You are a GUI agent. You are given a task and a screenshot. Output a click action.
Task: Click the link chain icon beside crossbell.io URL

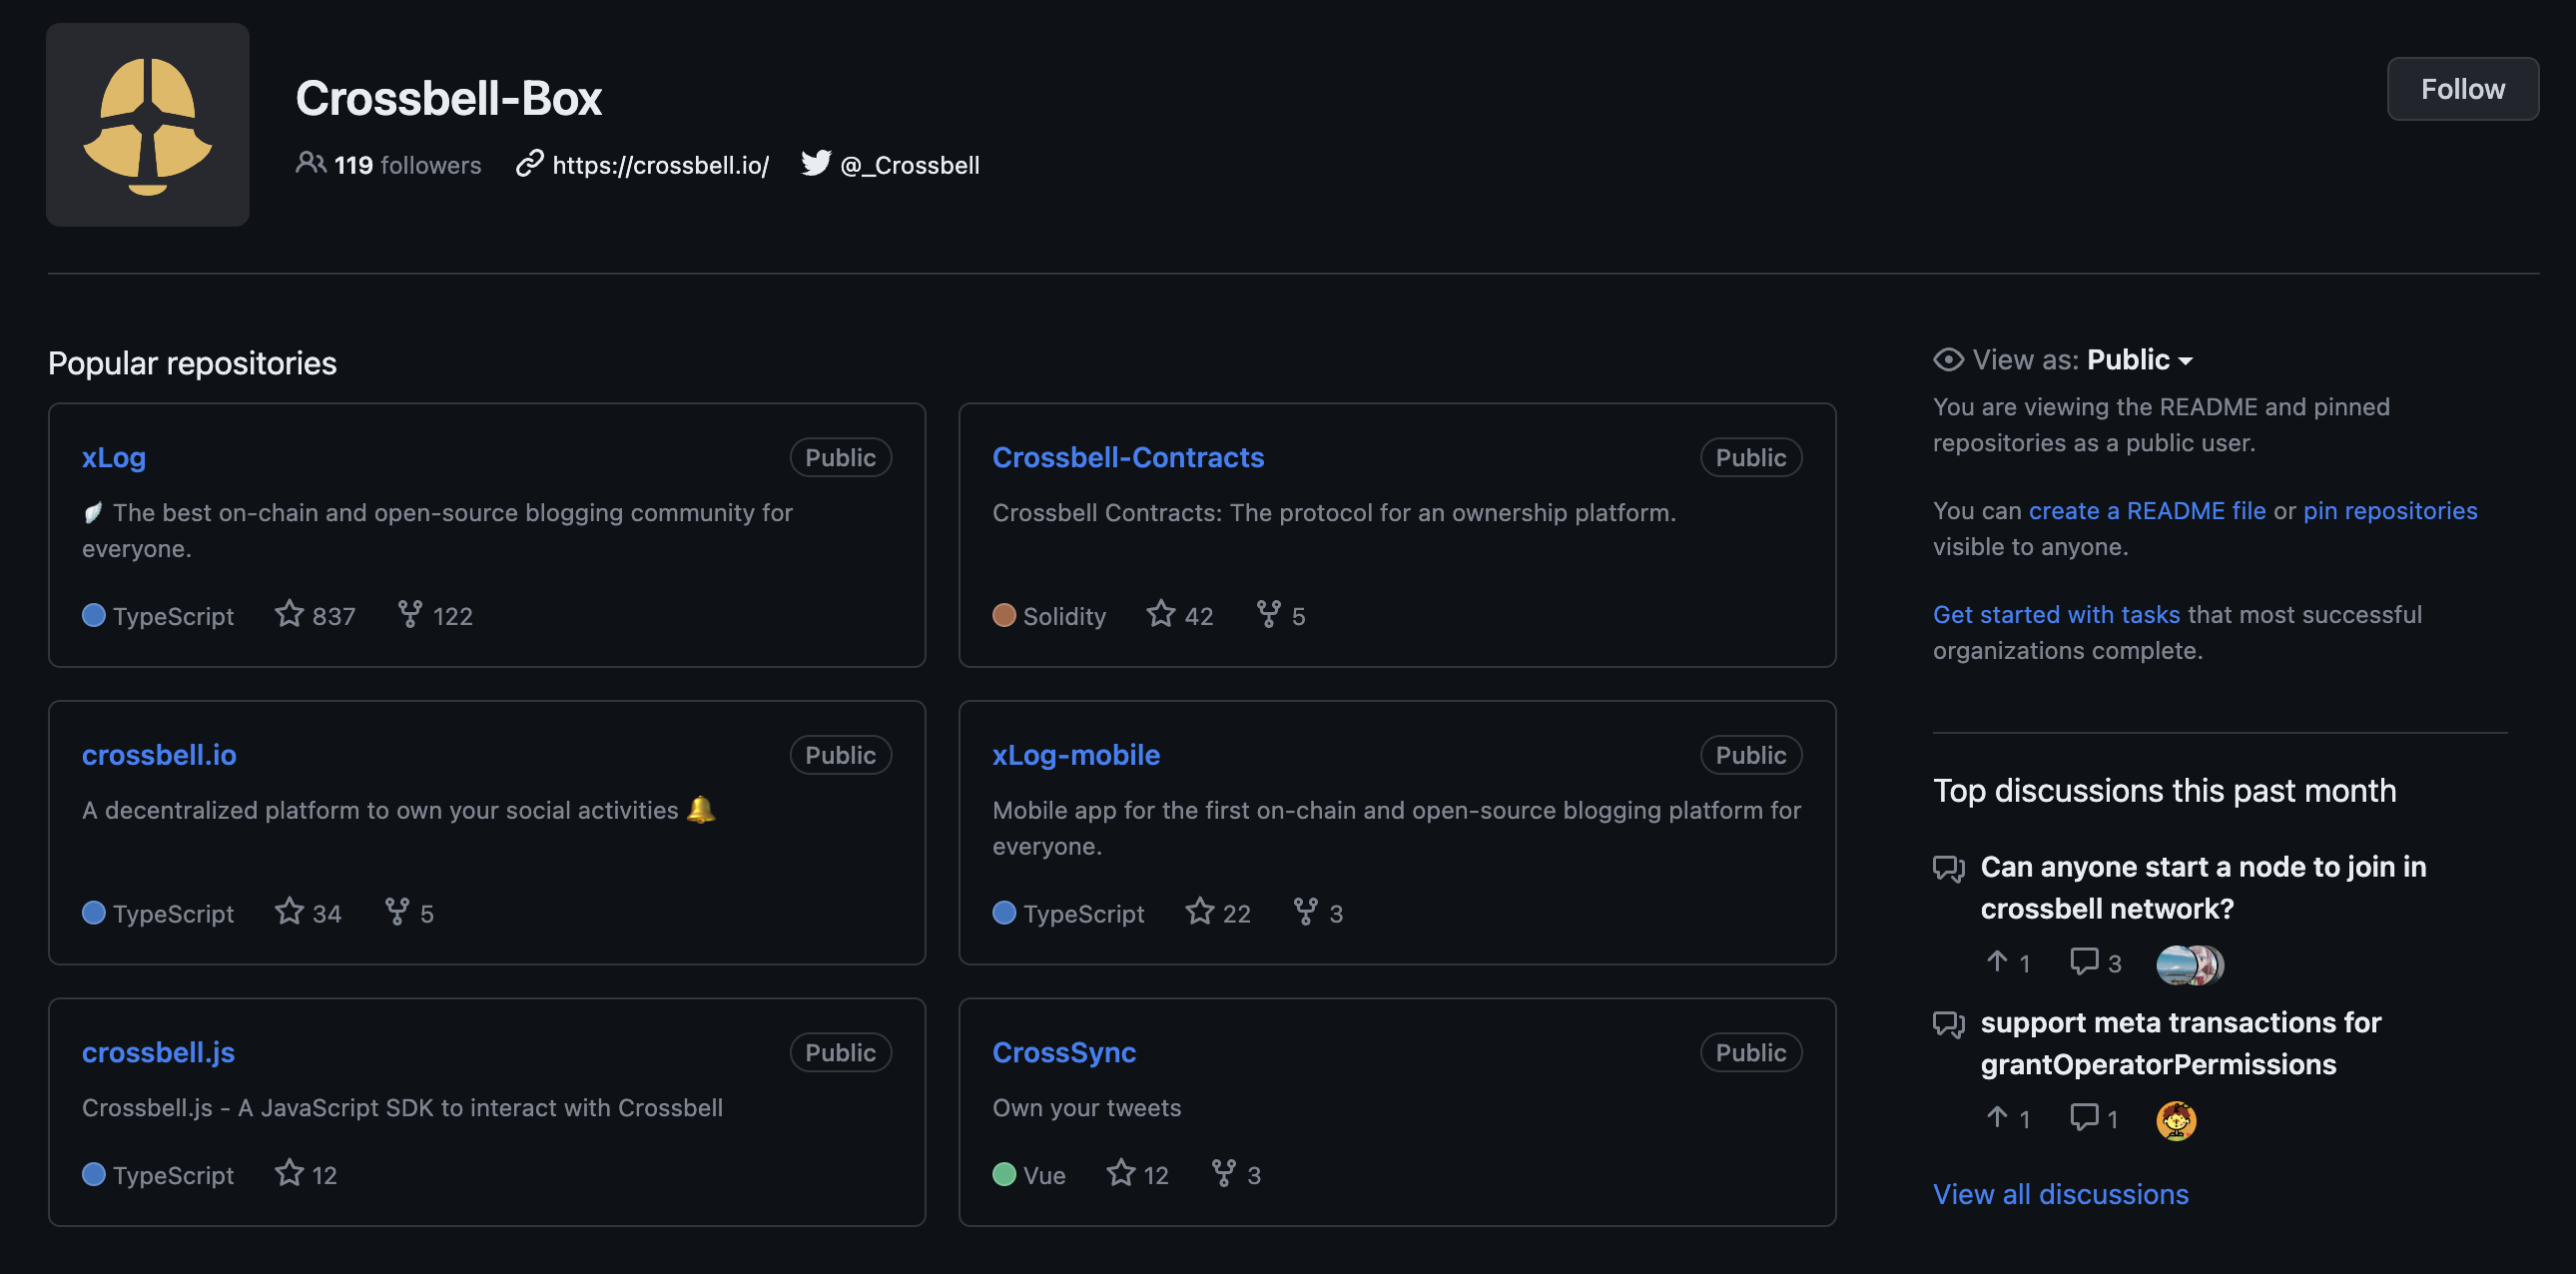529,163
